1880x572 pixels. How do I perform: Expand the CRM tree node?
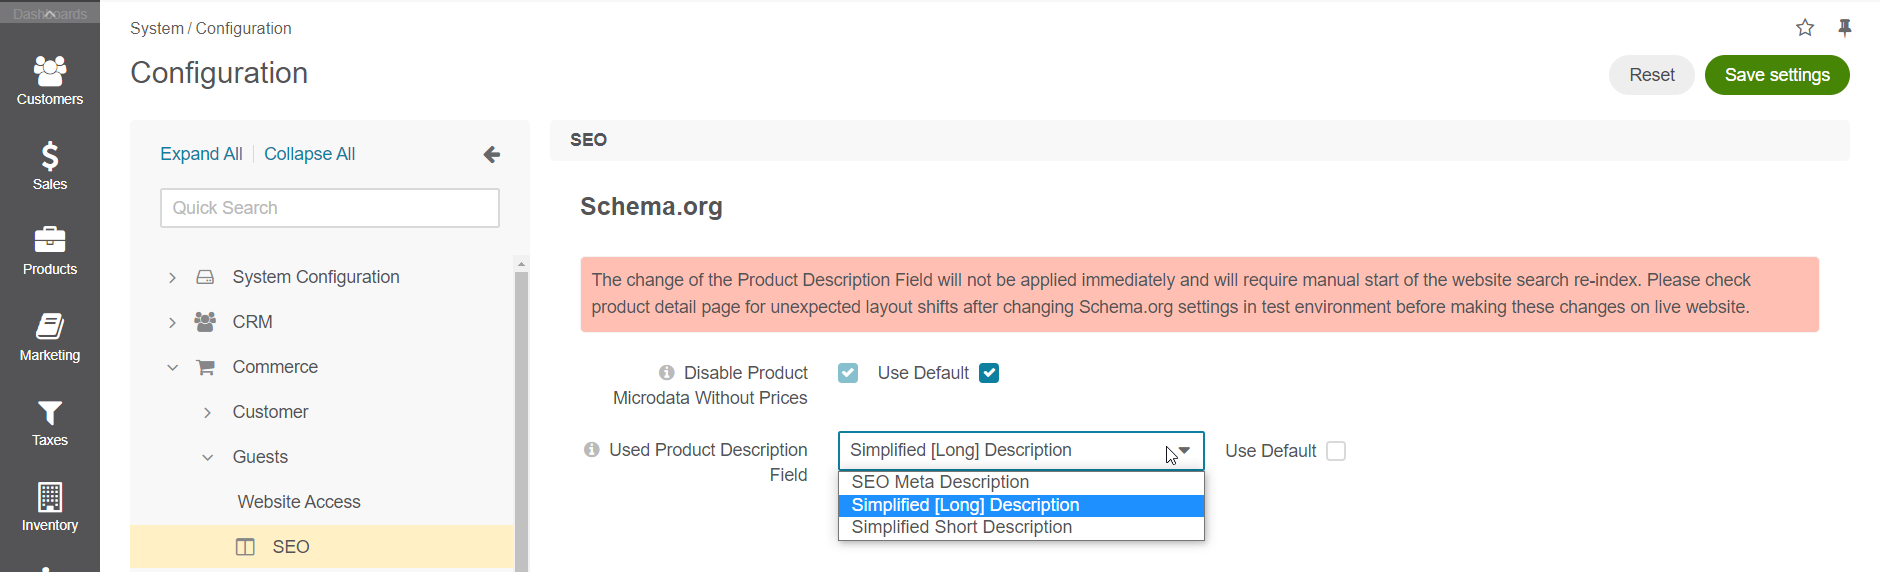click(x=172, y=322)
